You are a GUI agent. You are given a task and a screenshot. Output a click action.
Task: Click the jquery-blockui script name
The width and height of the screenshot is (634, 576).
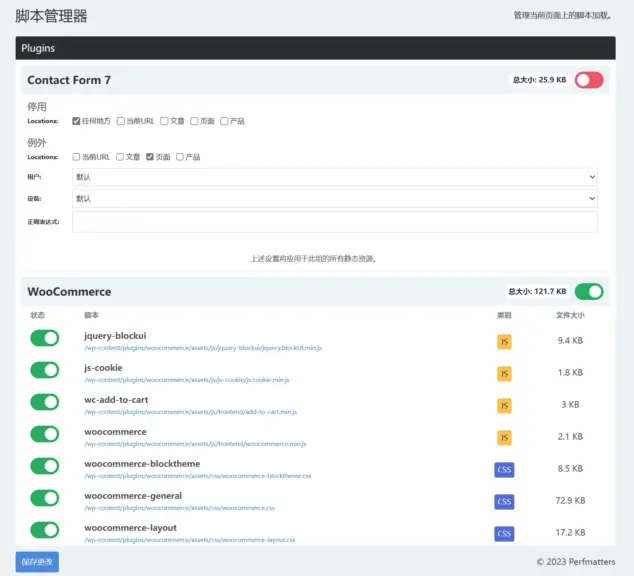(x=115, y=336)
